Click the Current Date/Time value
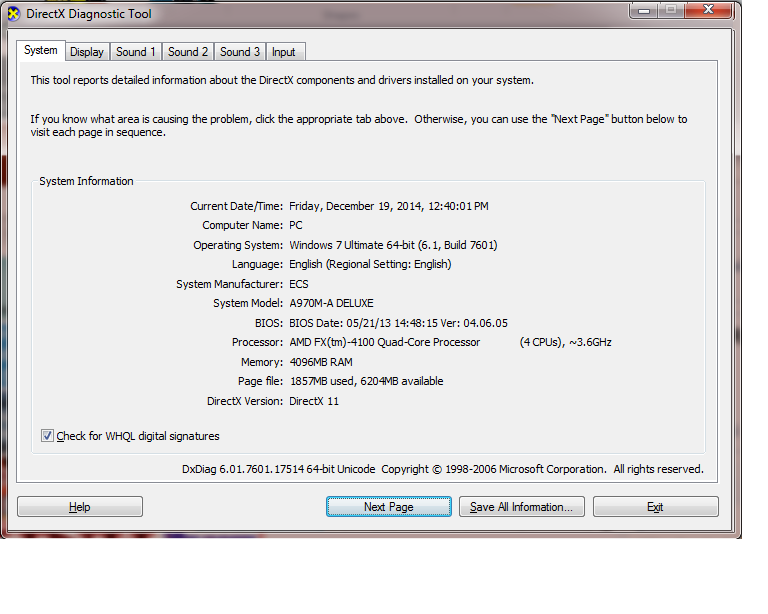 tap(388, 206)
